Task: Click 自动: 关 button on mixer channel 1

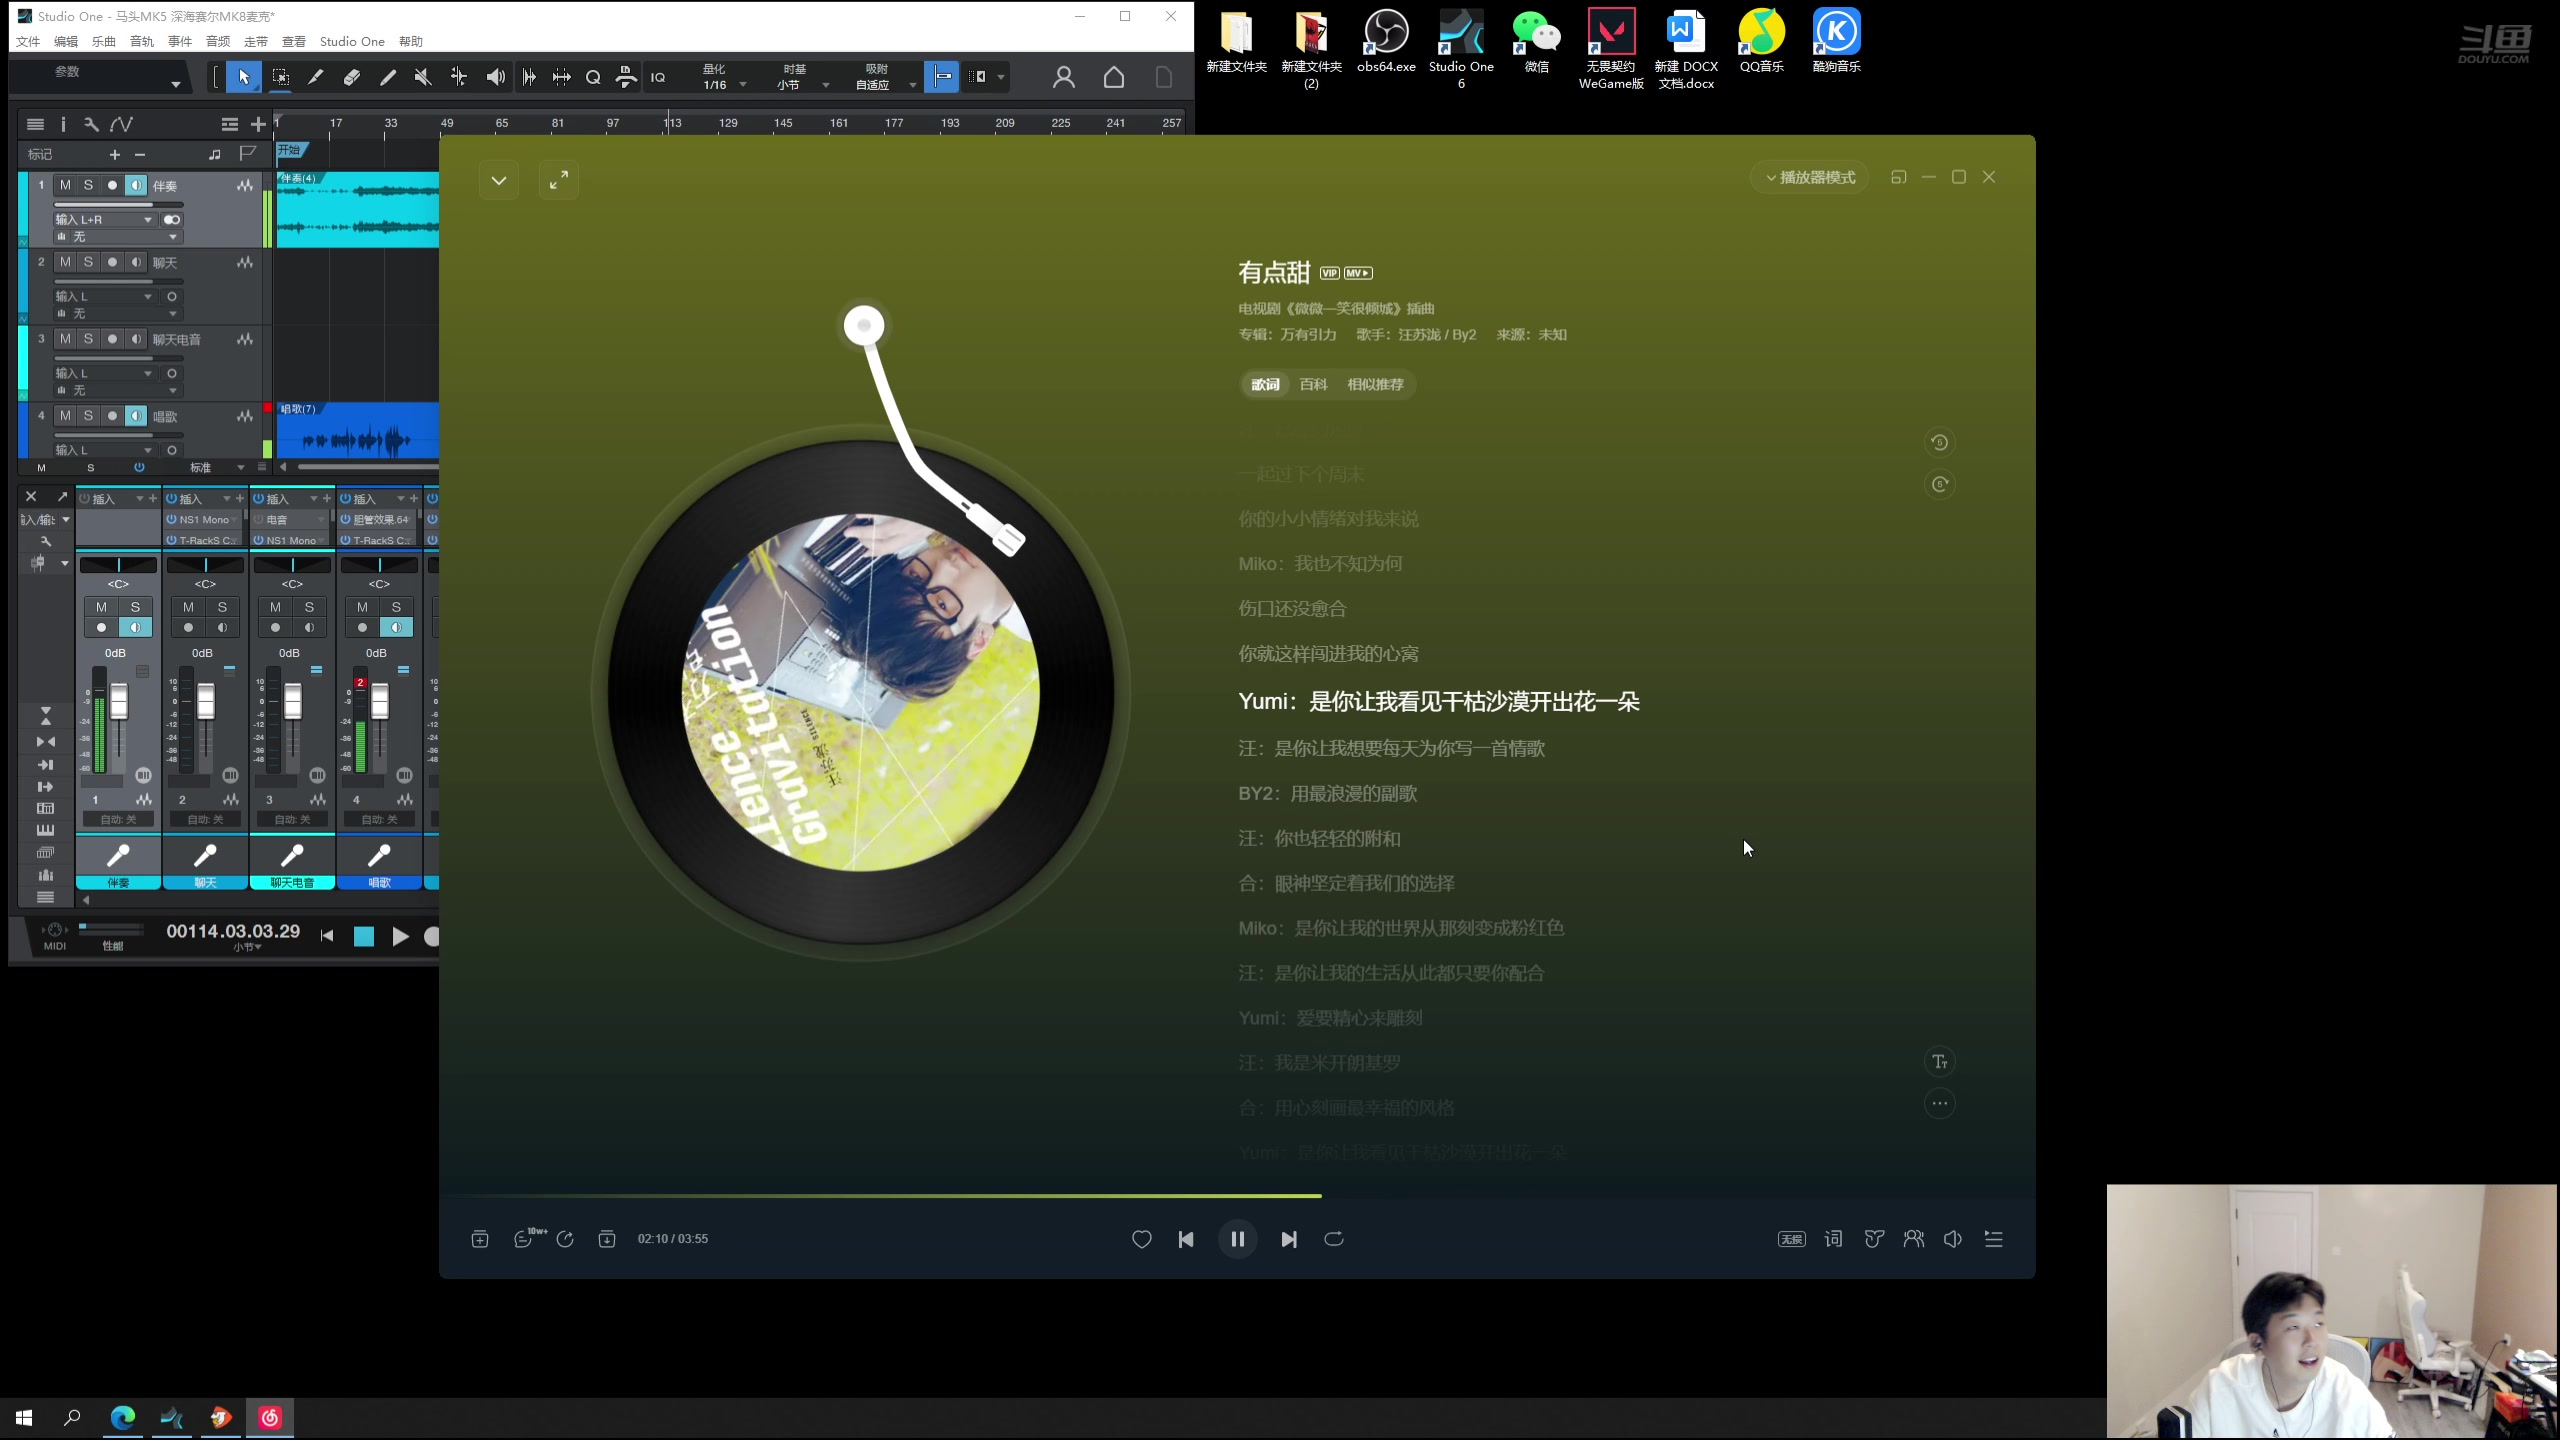Action: pyautogui.click(x=118, y=819)
